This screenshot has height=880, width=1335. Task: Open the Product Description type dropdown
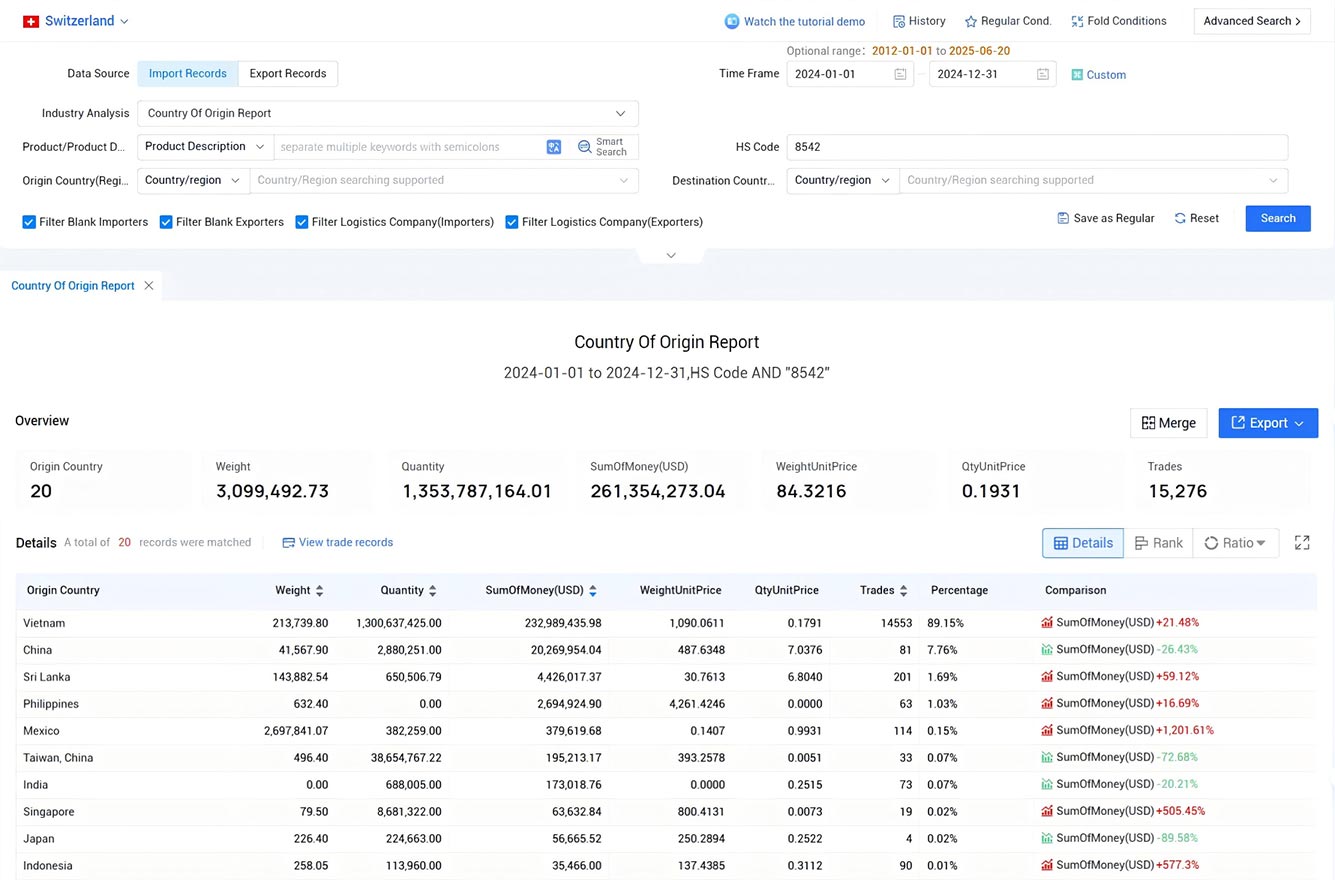(x=205, y=147)
